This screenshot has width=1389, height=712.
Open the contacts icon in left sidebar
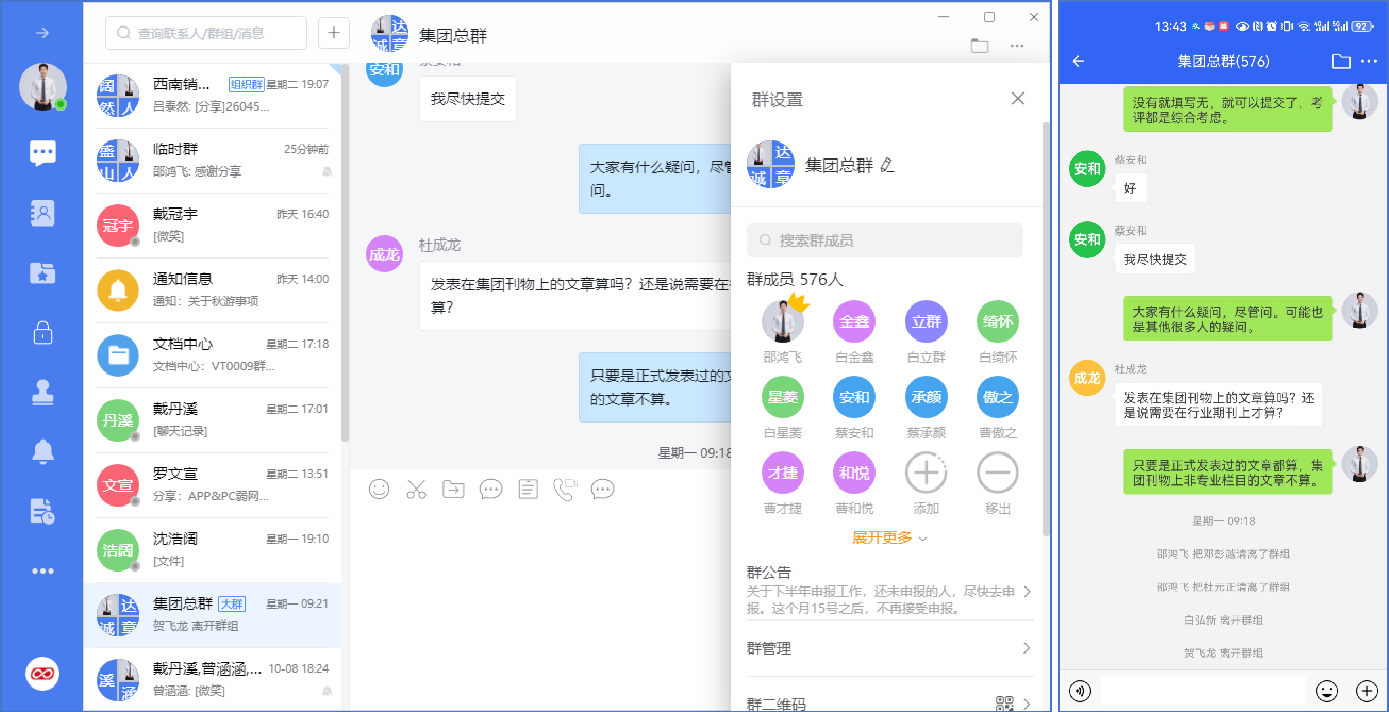(x=42, y=213)
